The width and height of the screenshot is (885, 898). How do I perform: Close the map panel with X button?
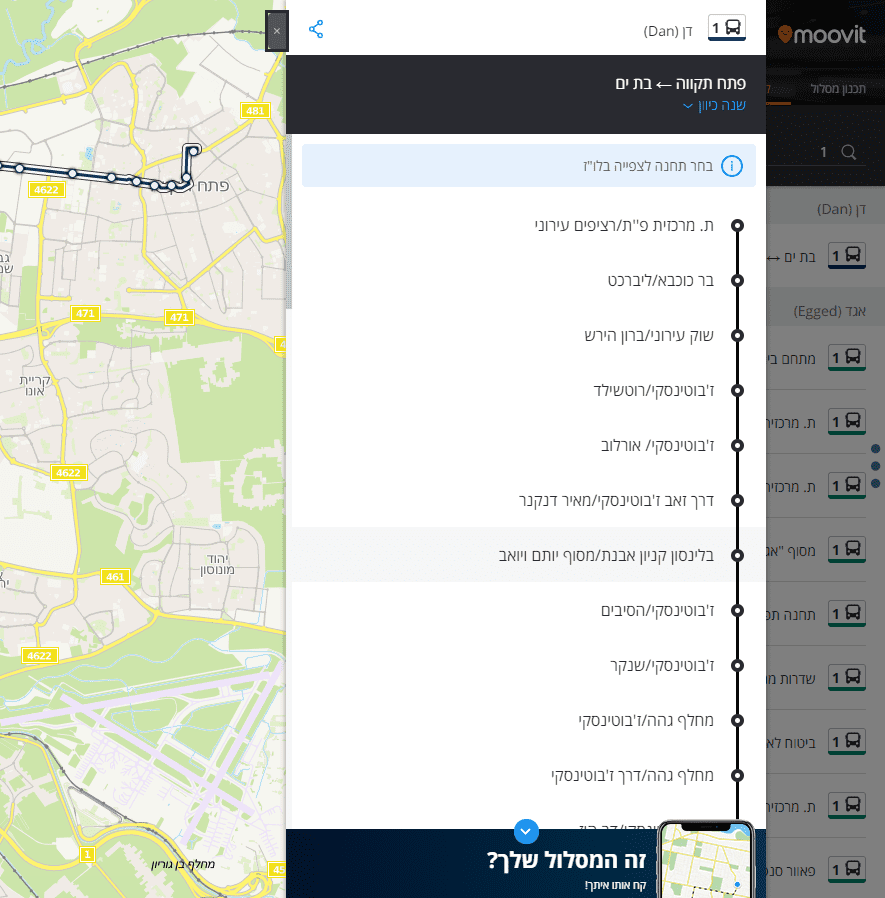pyautogui.click(x=277, y=31)
